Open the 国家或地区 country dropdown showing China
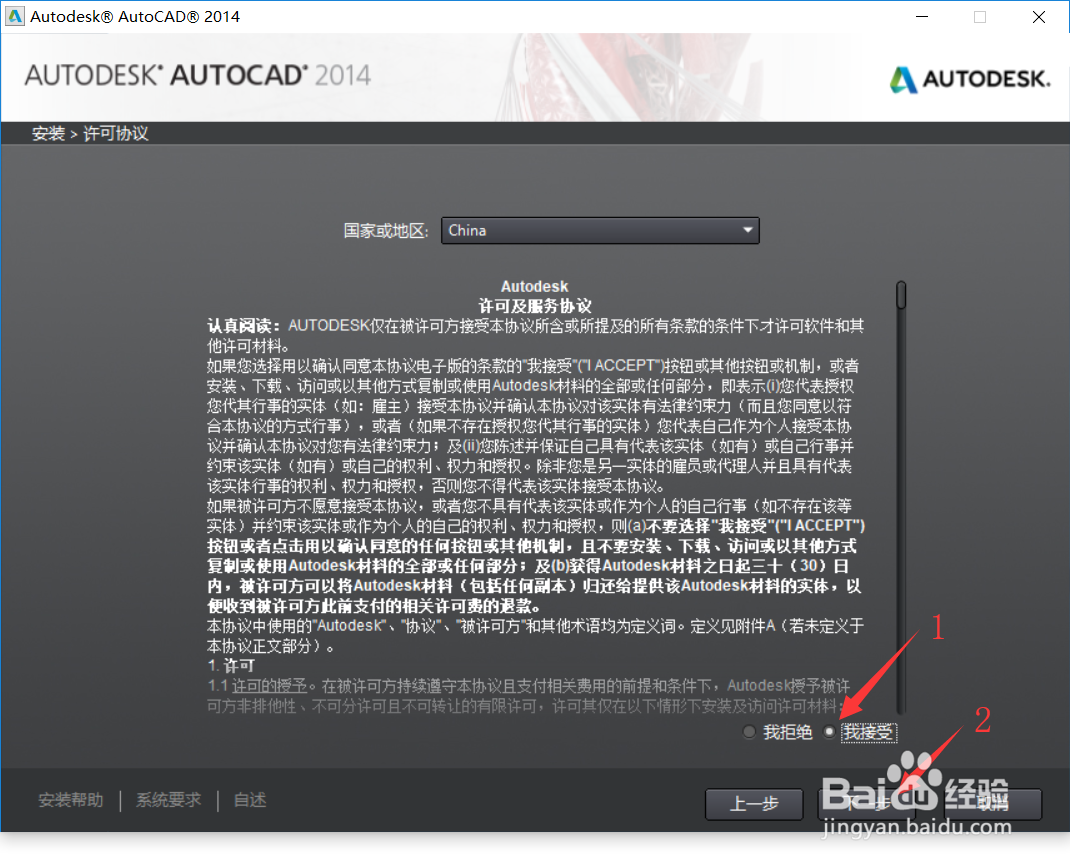This screenshot has width=1070, height=864. coord(600,231)
